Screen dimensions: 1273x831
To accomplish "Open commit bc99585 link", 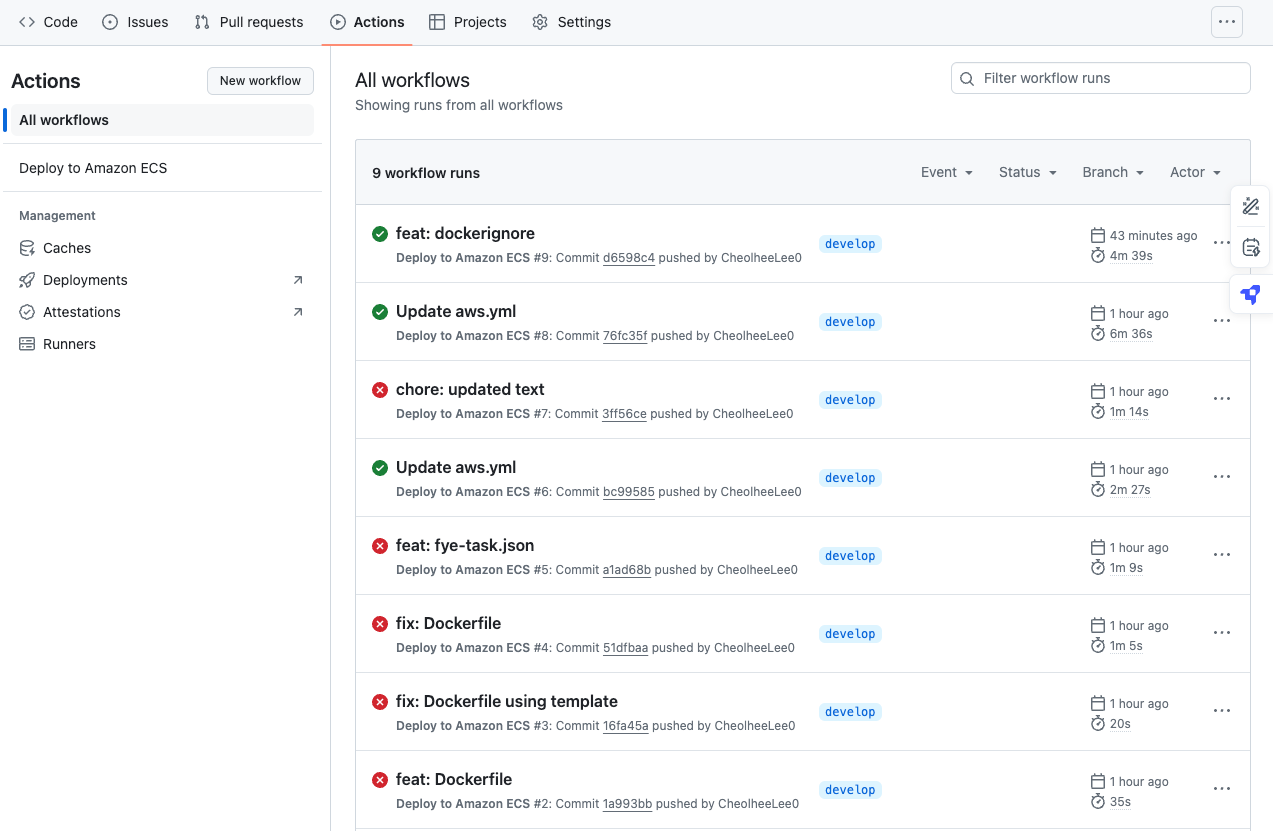I will click(x=629, y=492).
